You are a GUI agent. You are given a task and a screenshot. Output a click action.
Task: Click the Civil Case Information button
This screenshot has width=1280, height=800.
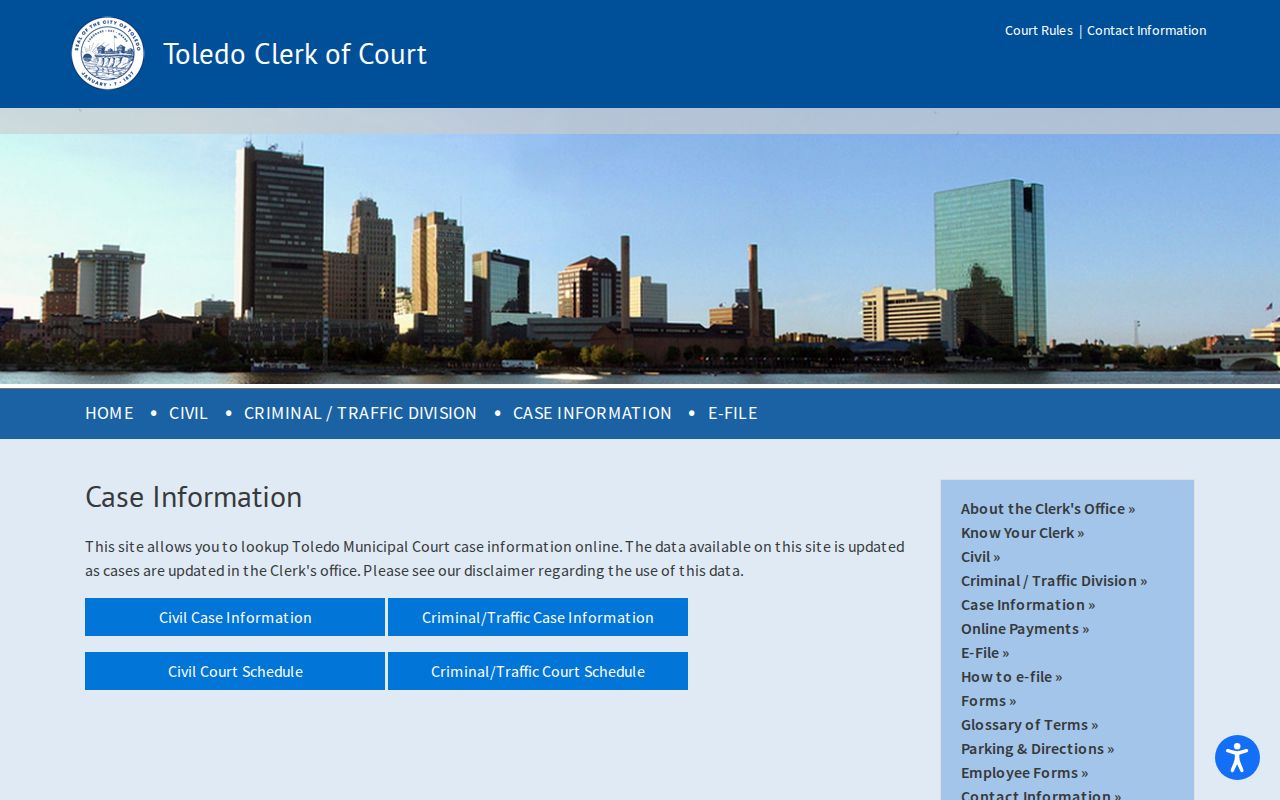tap(235, 617)
